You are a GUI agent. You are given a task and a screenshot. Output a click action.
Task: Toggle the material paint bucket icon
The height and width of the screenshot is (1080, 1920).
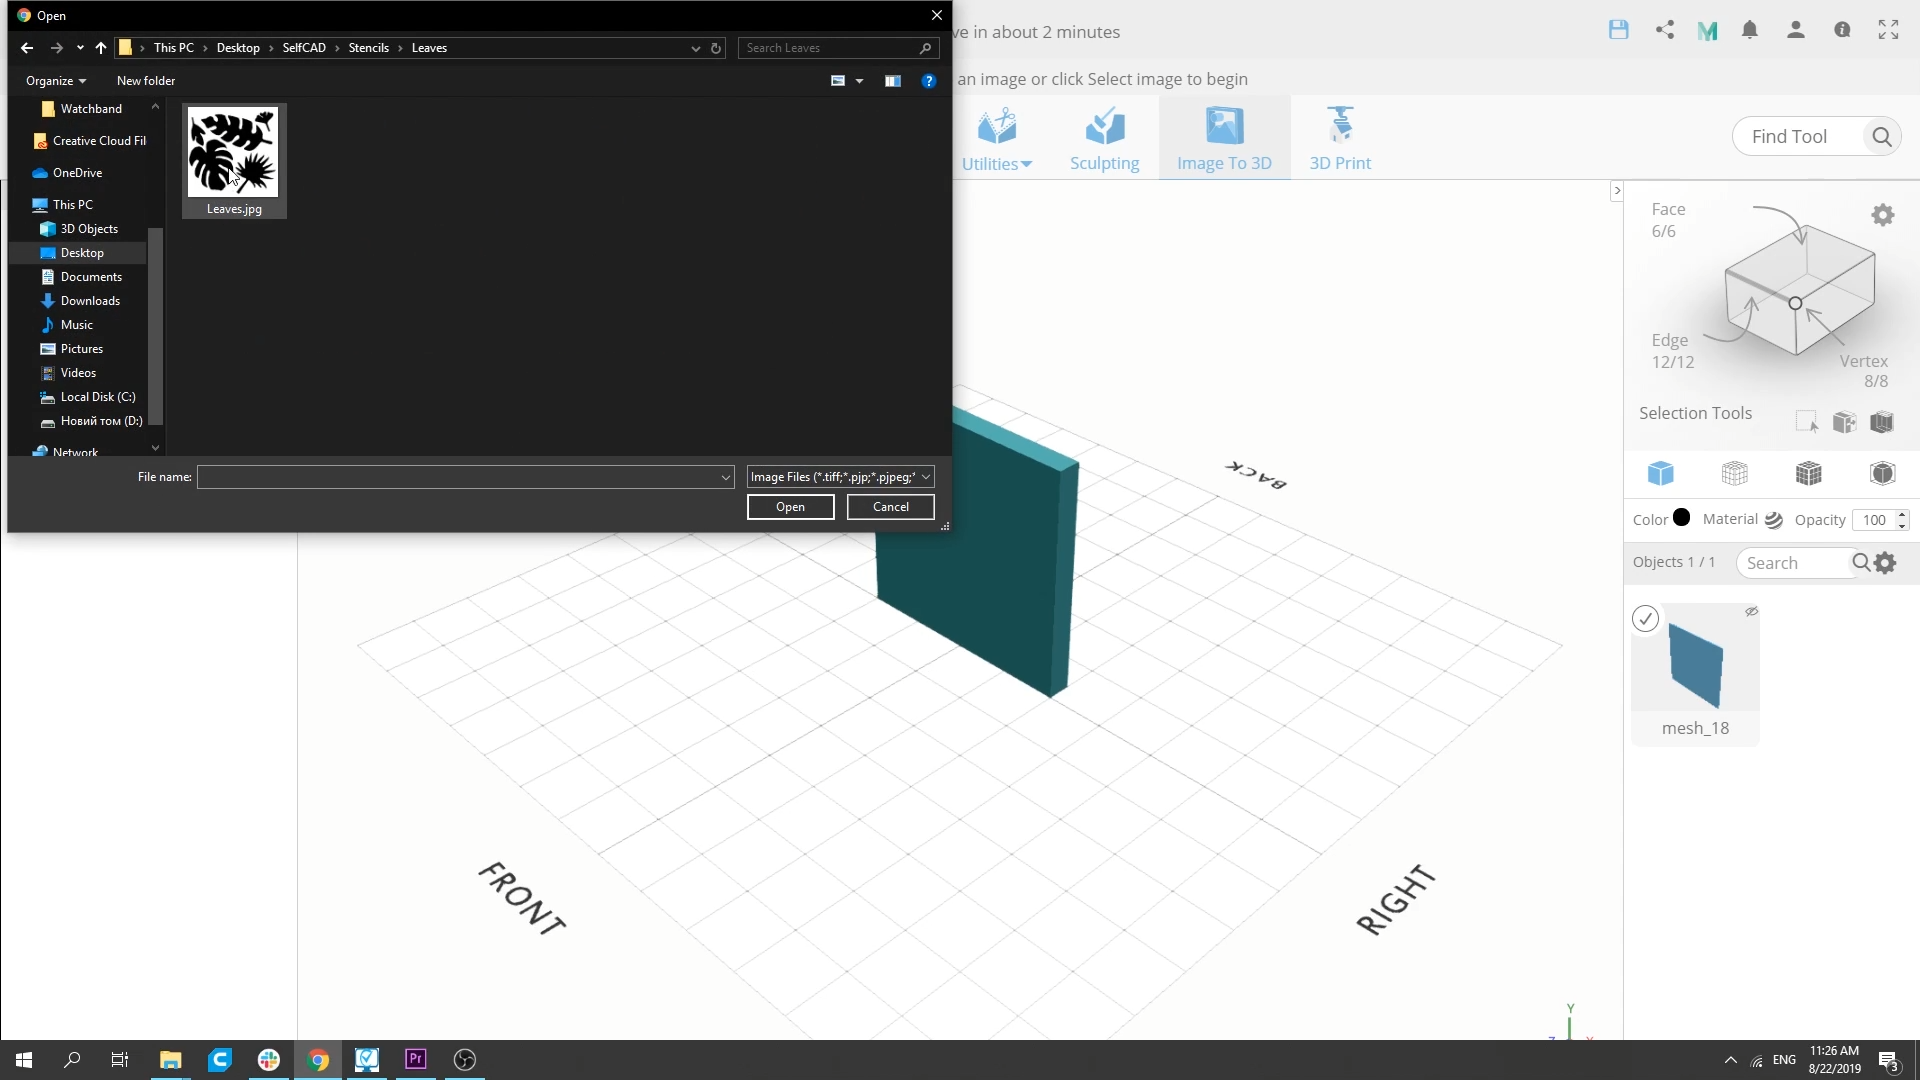point(1775,518)
